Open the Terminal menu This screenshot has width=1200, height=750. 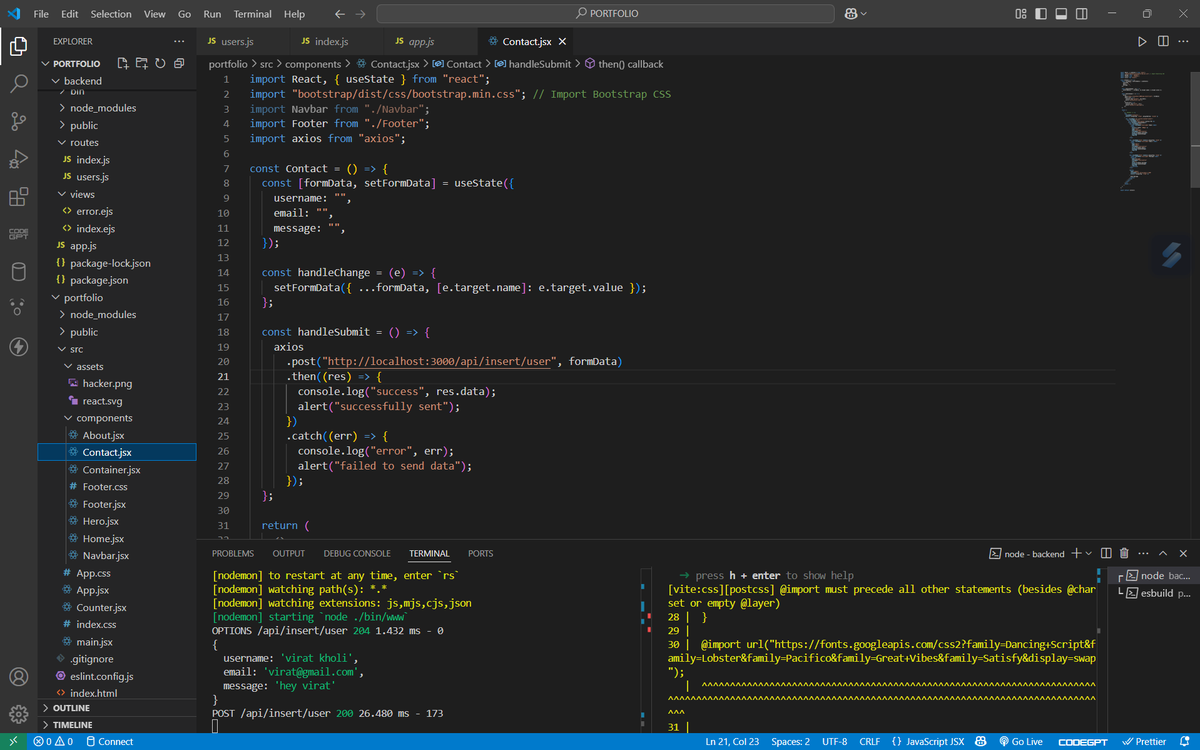[252, 14]
